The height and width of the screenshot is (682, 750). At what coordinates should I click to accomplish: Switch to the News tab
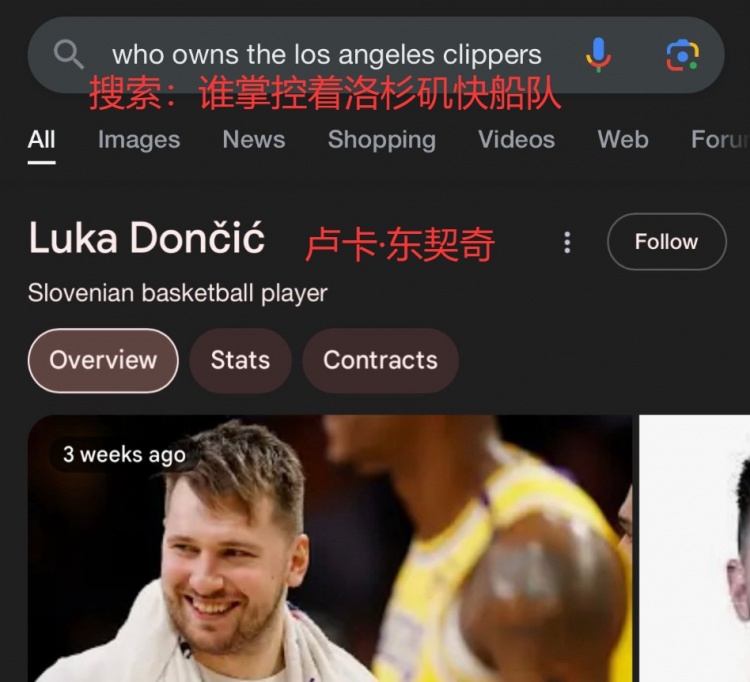[x=254, y=140]
